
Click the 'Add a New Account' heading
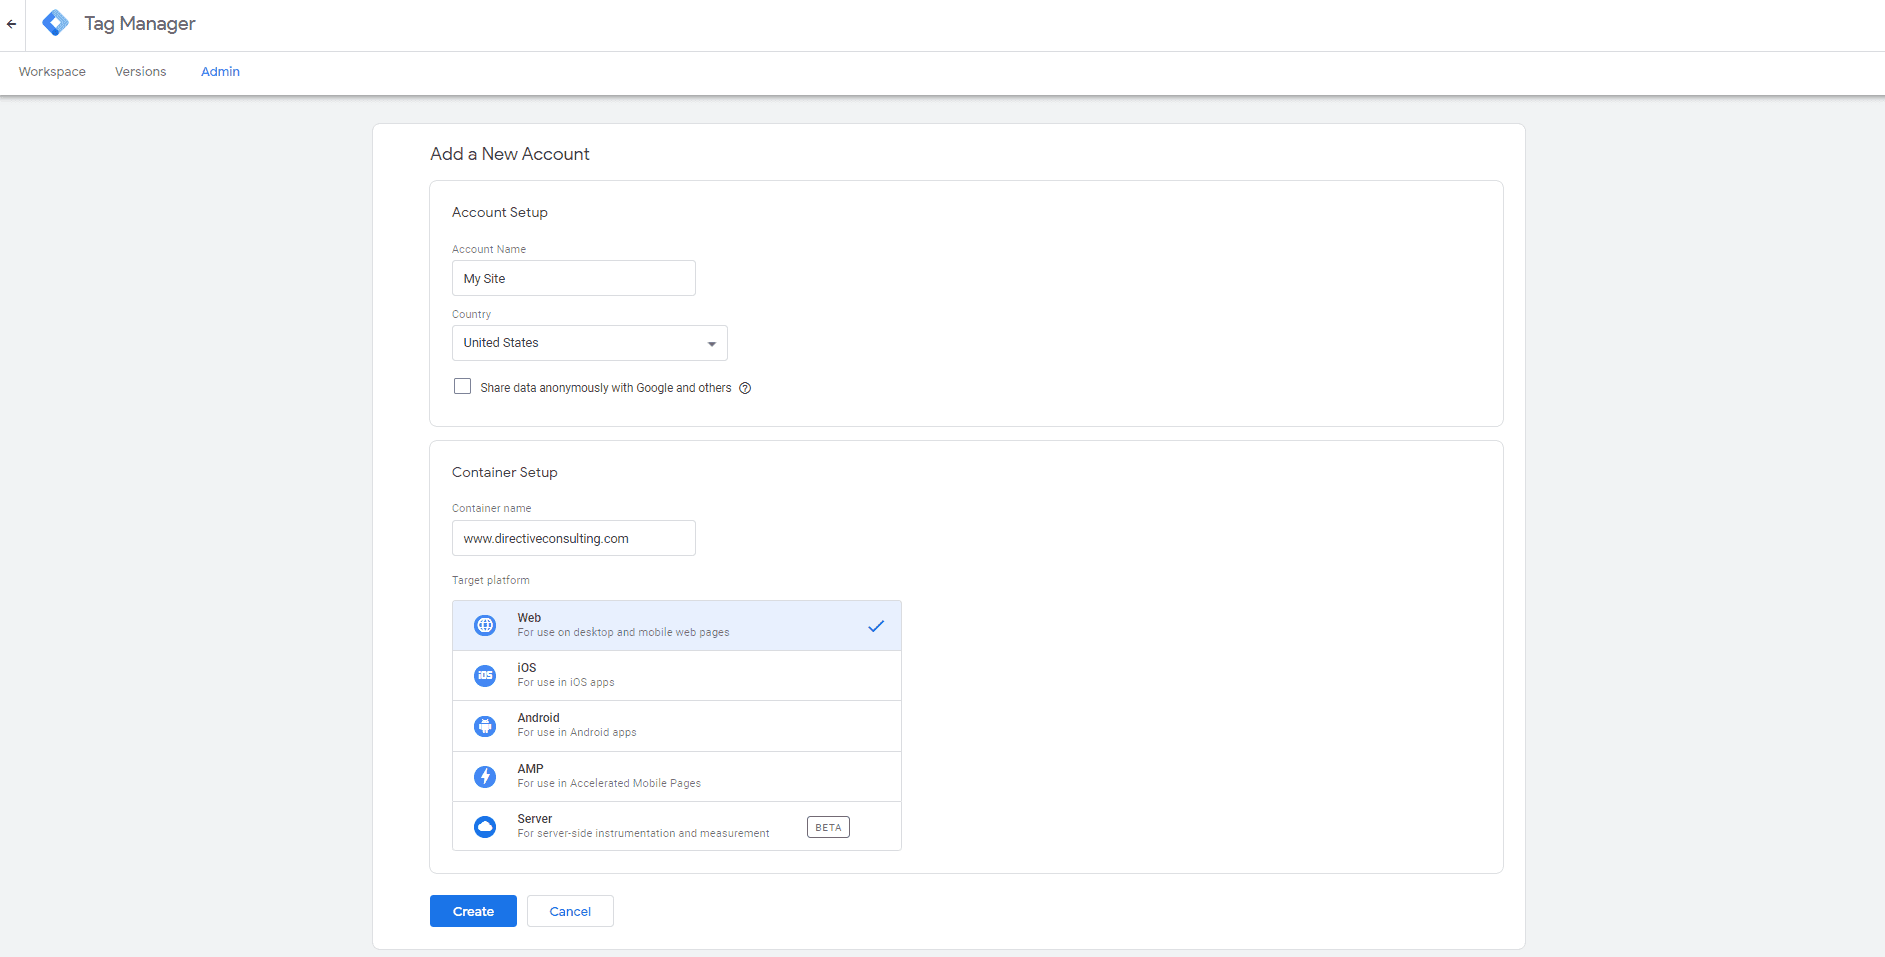[510, 154]
